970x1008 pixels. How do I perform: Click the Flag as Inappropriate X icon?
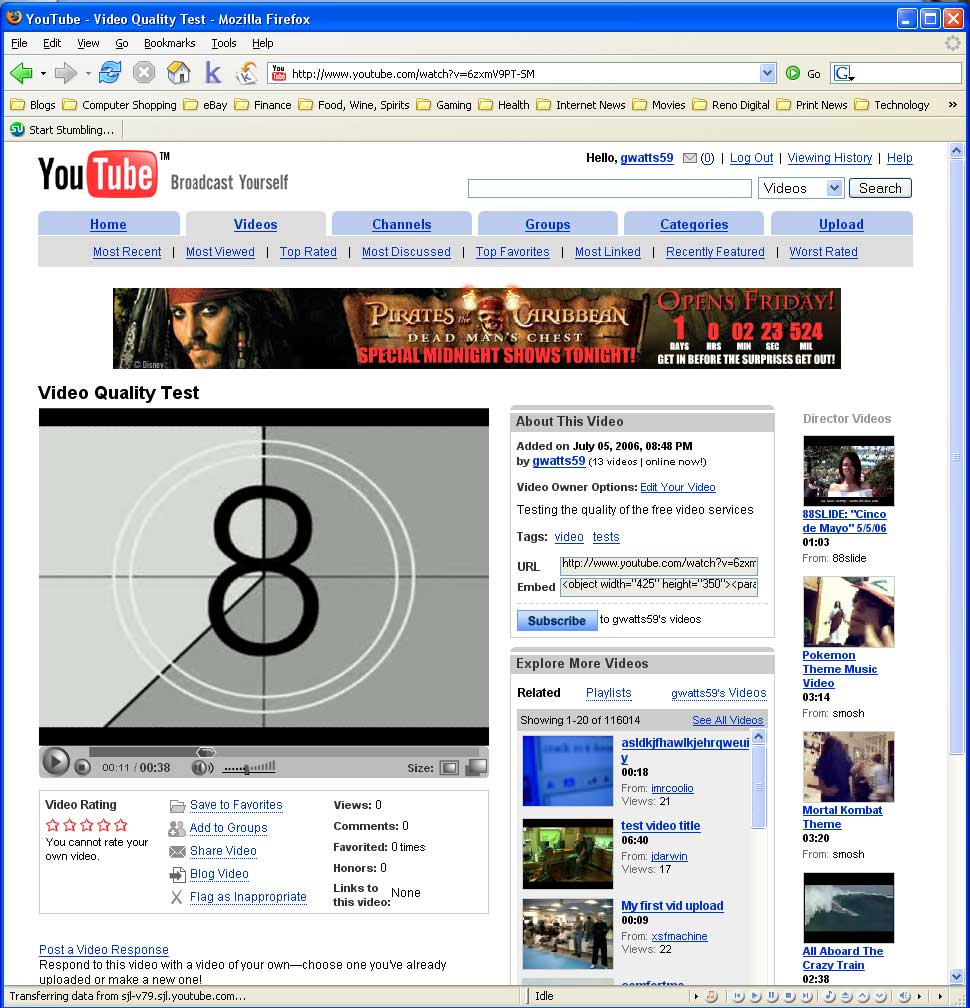177,897
